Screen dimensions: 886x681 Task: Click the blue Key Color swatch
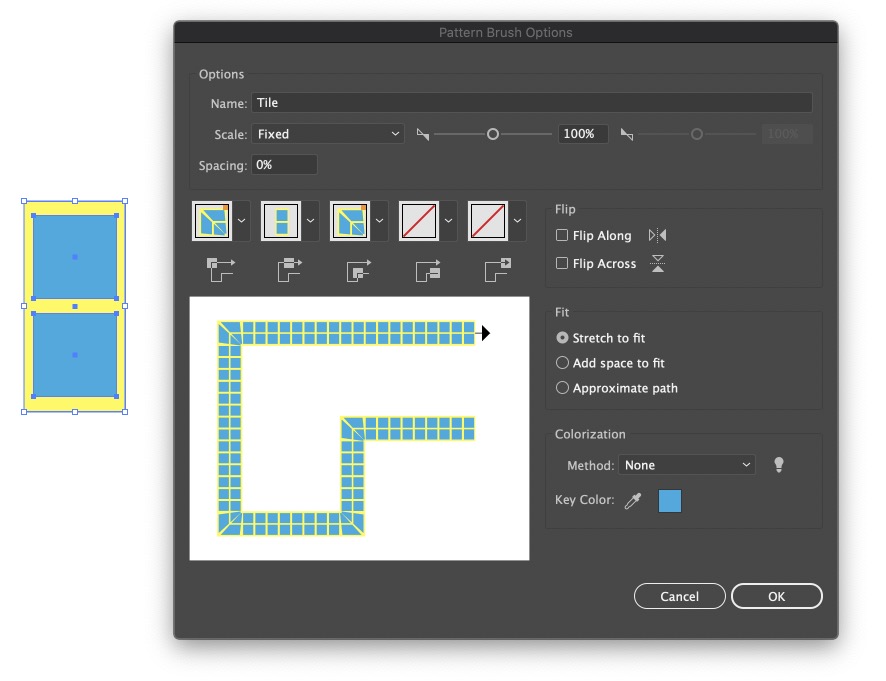click(670, 501)
